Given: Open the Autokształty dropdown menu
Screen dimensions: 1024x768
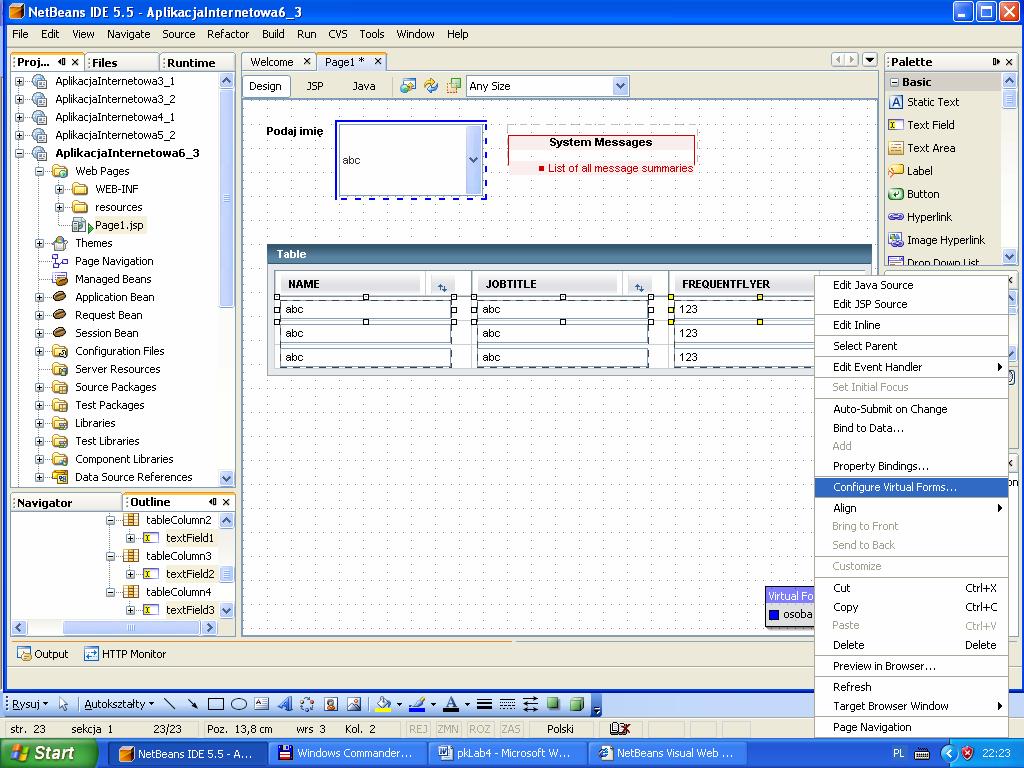Looking at the screenshot, I should tap(119, 704).
